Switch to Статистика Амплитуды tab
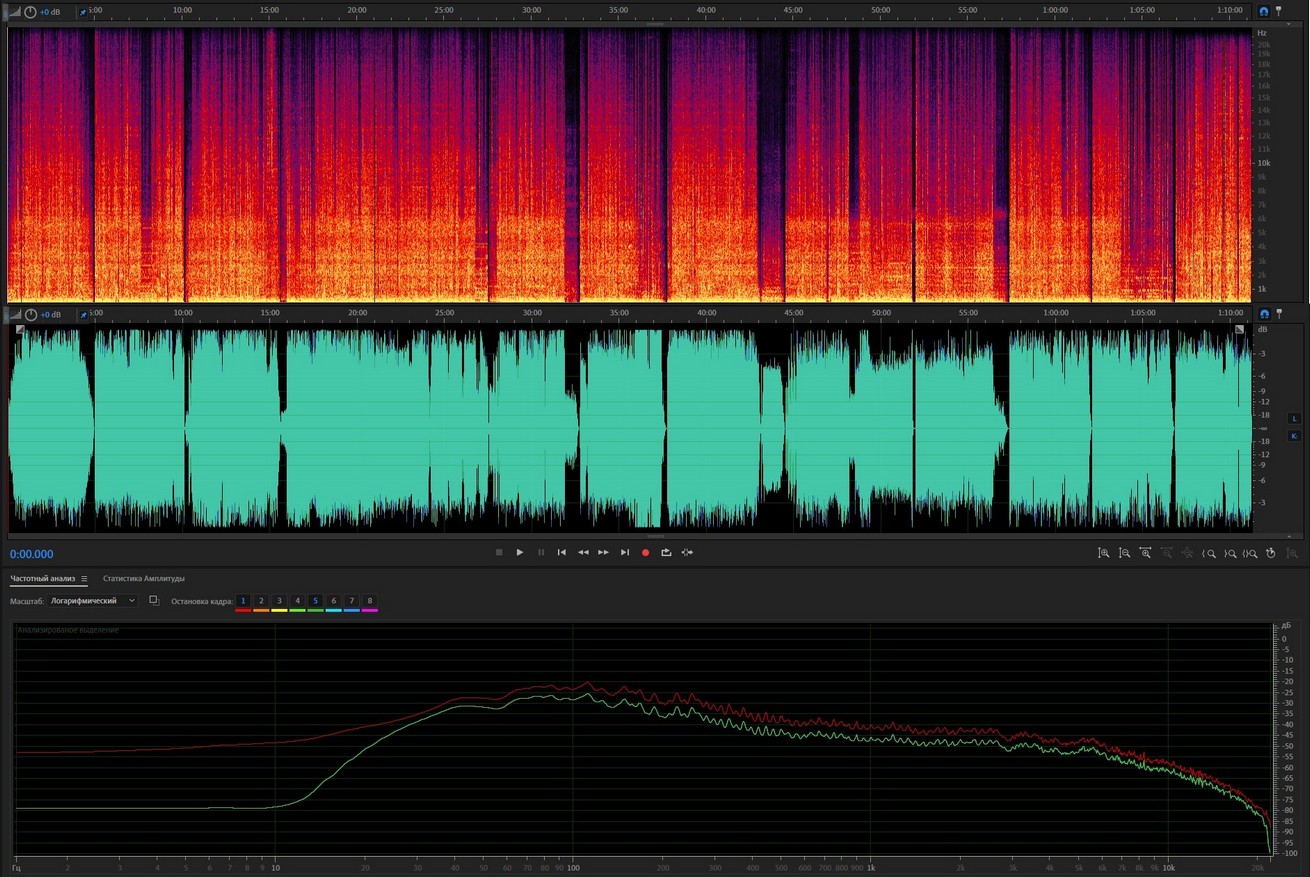The image size is (1310, 877). click(x=144, y=579)
